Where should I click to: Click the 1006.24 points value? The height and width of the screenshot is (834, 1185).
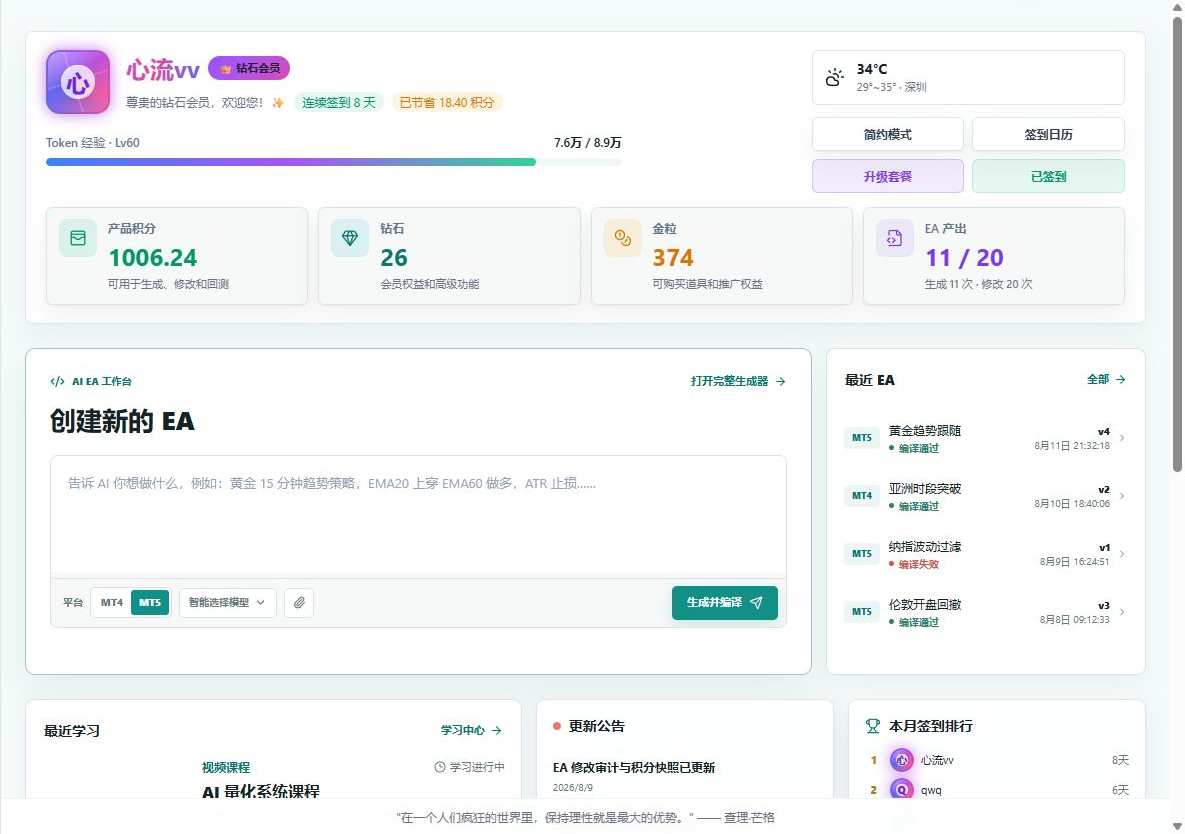(x=153, y=258)
